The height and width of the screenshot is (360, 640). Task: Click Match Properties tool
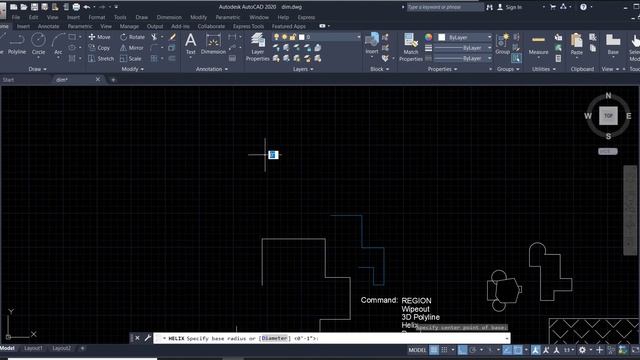(x=411, y=47)
